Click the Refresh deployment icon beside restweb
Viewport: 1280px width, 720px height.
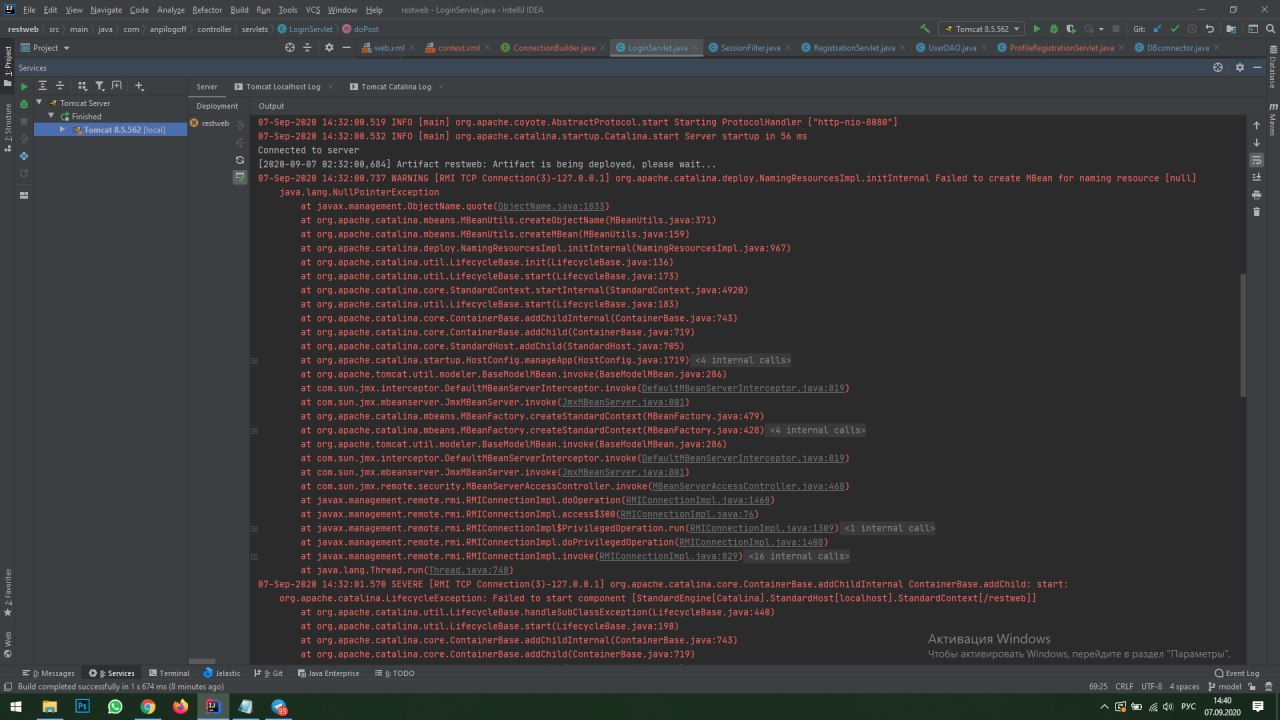point(240,160)
